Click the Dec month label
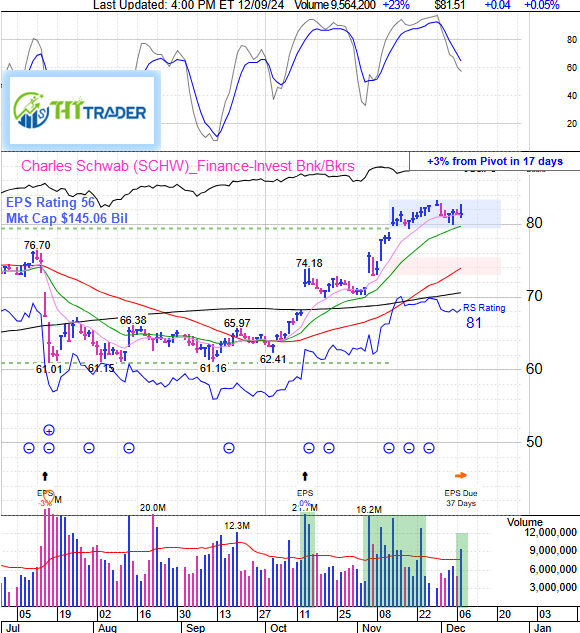The image size is (580, 633). pyautogui.click(x=456, y=628)
